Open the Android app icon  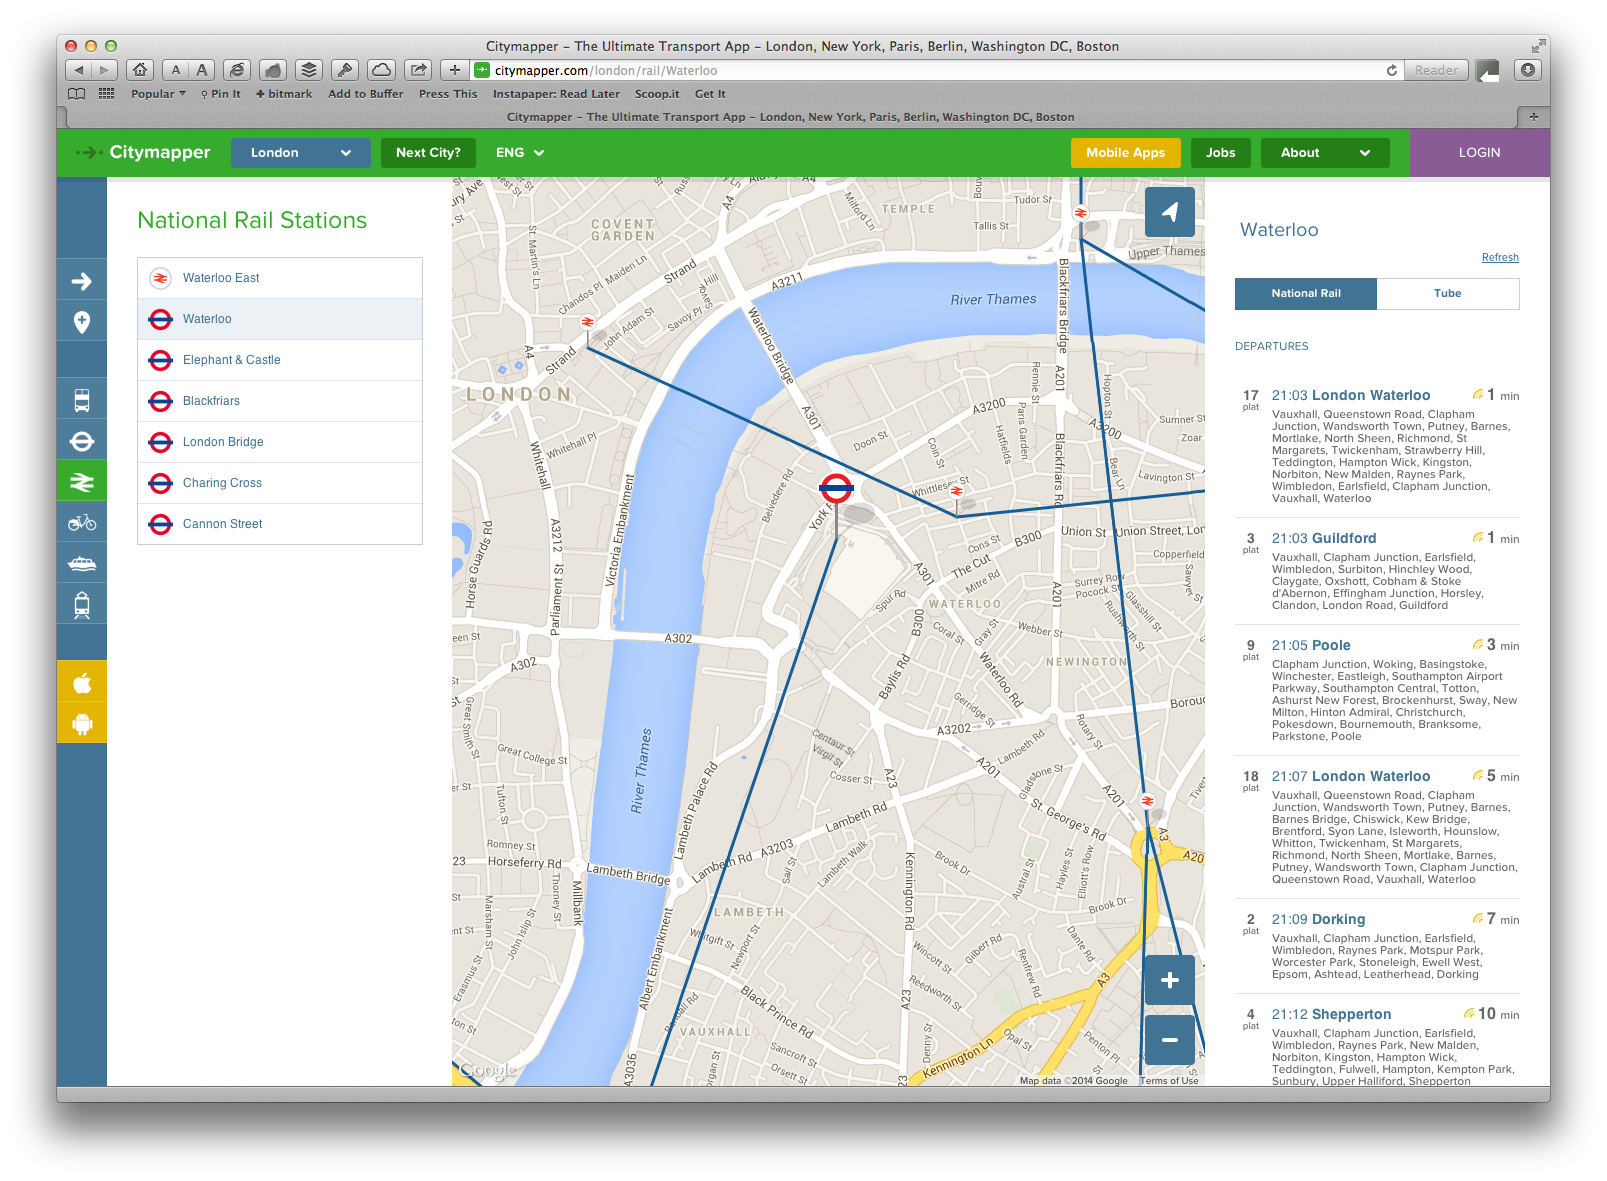point(82,723)
